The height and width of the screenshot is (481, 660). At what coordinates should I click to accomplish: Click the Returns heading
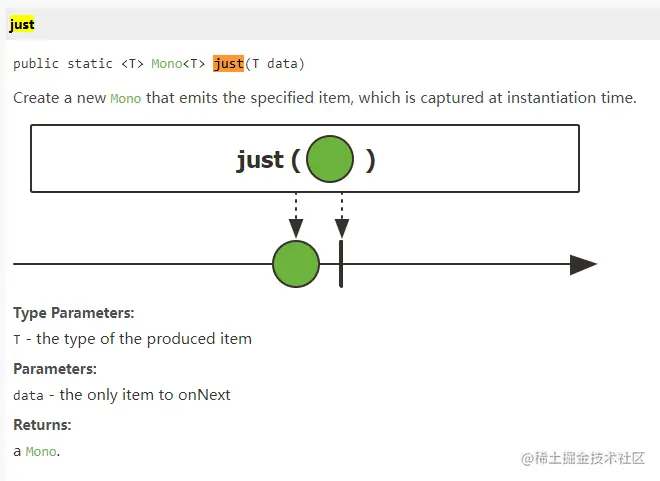43,425
